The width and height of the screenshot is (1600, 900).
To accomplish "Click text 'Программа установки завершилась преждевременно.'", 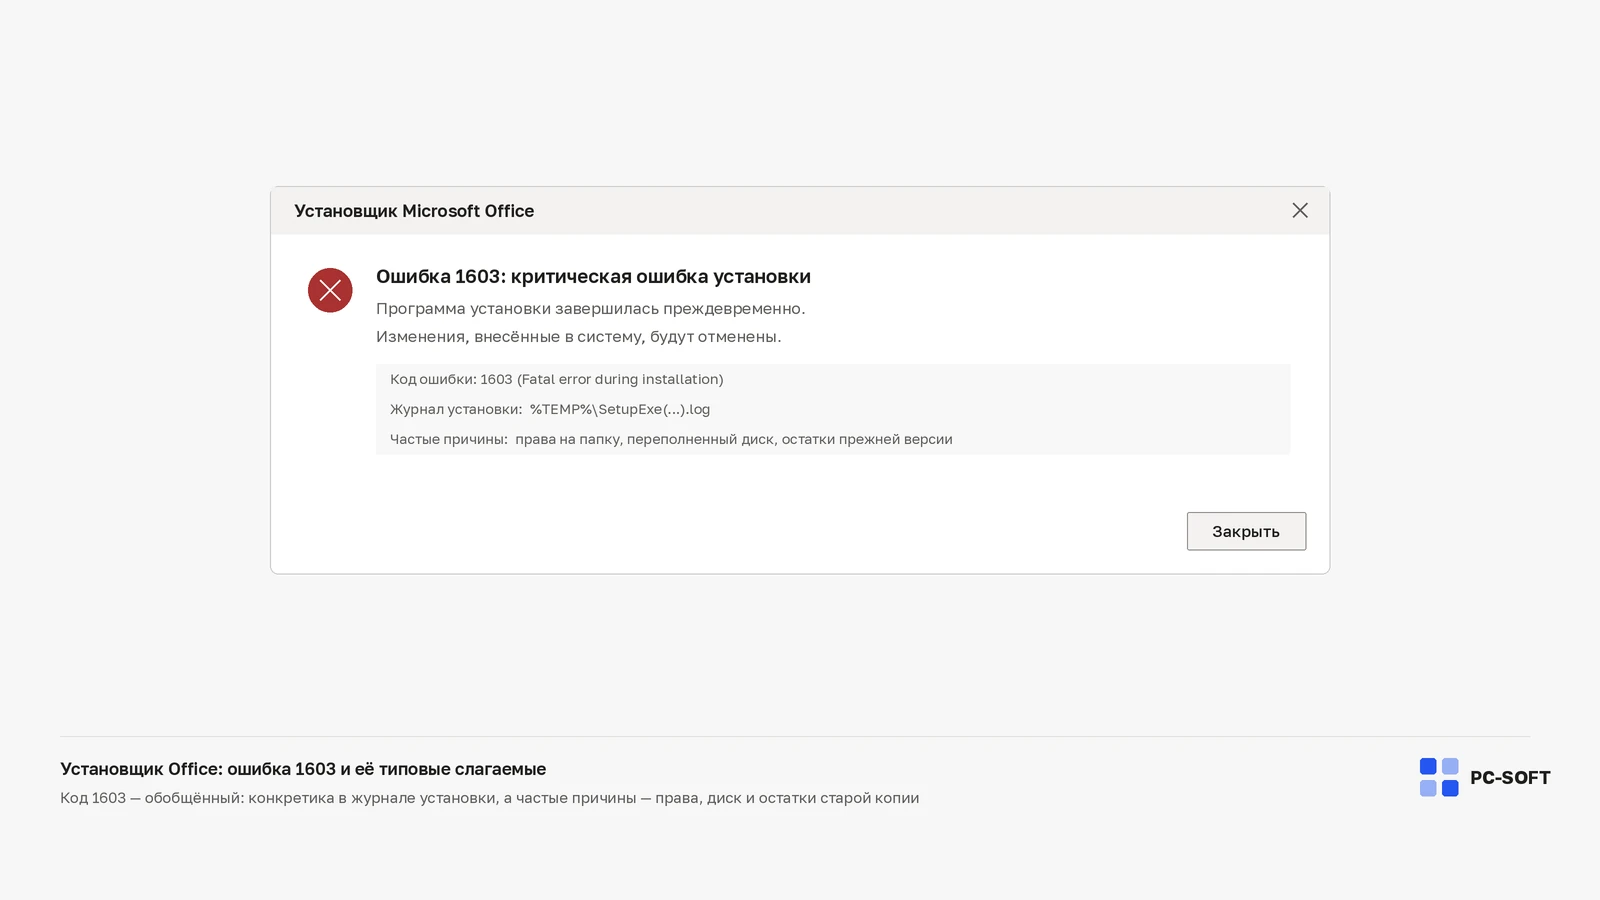I will click(x=590, y=308).
